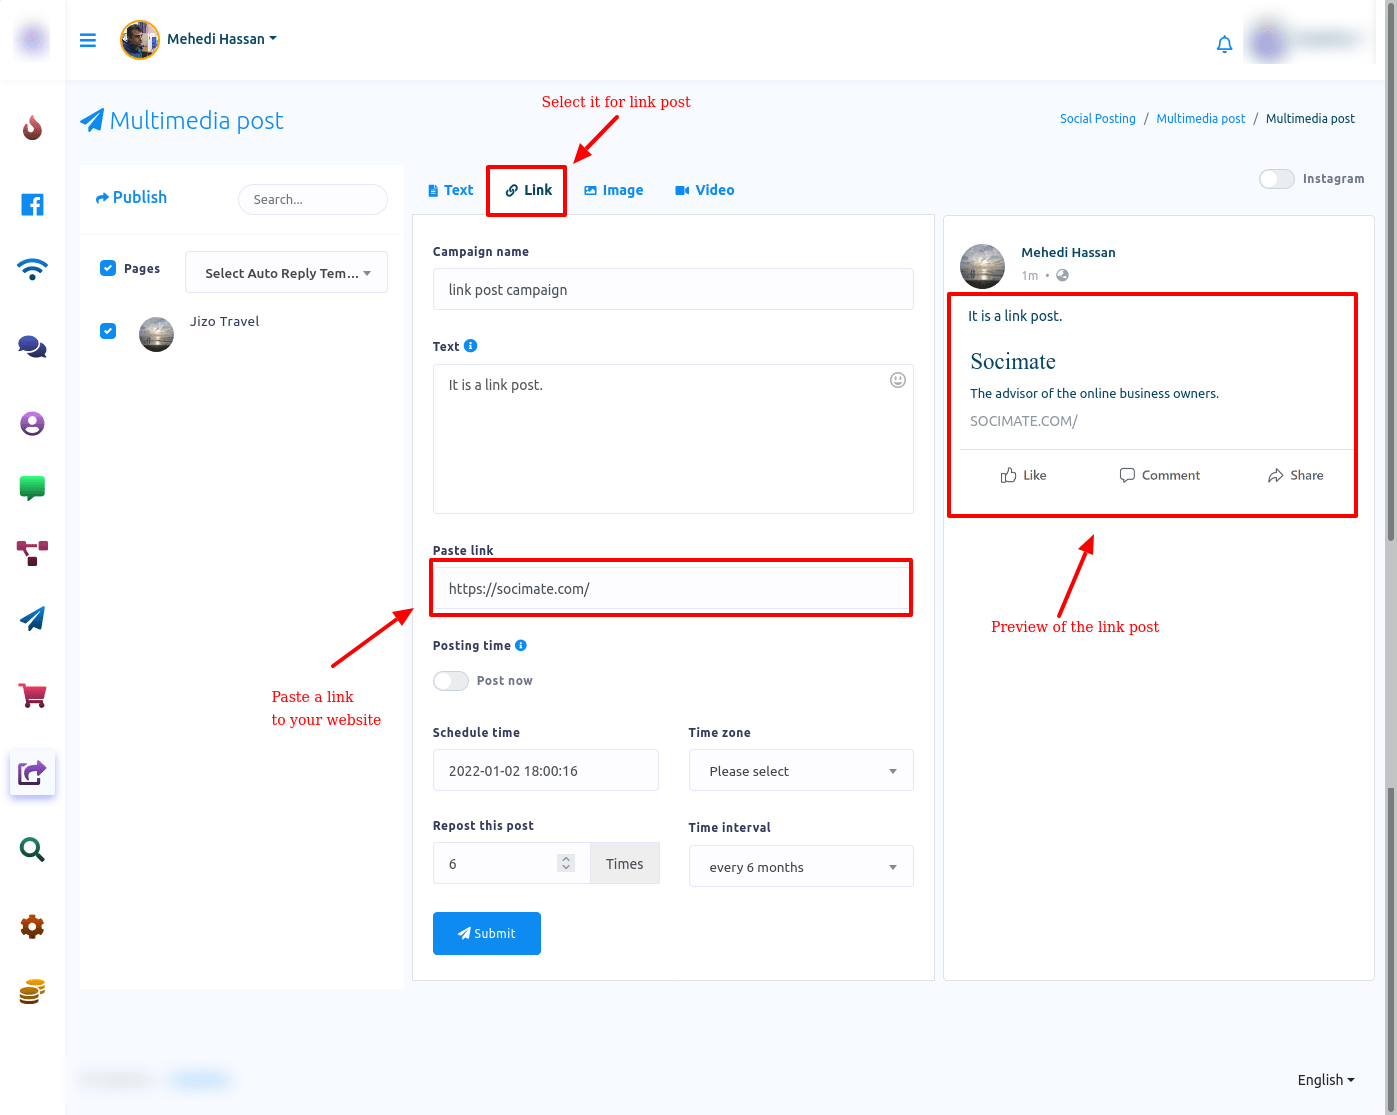Screen dimensions: 1397x1115
Task: Open the shopping cart sidebar icon
Action: (x=33, y=695)
